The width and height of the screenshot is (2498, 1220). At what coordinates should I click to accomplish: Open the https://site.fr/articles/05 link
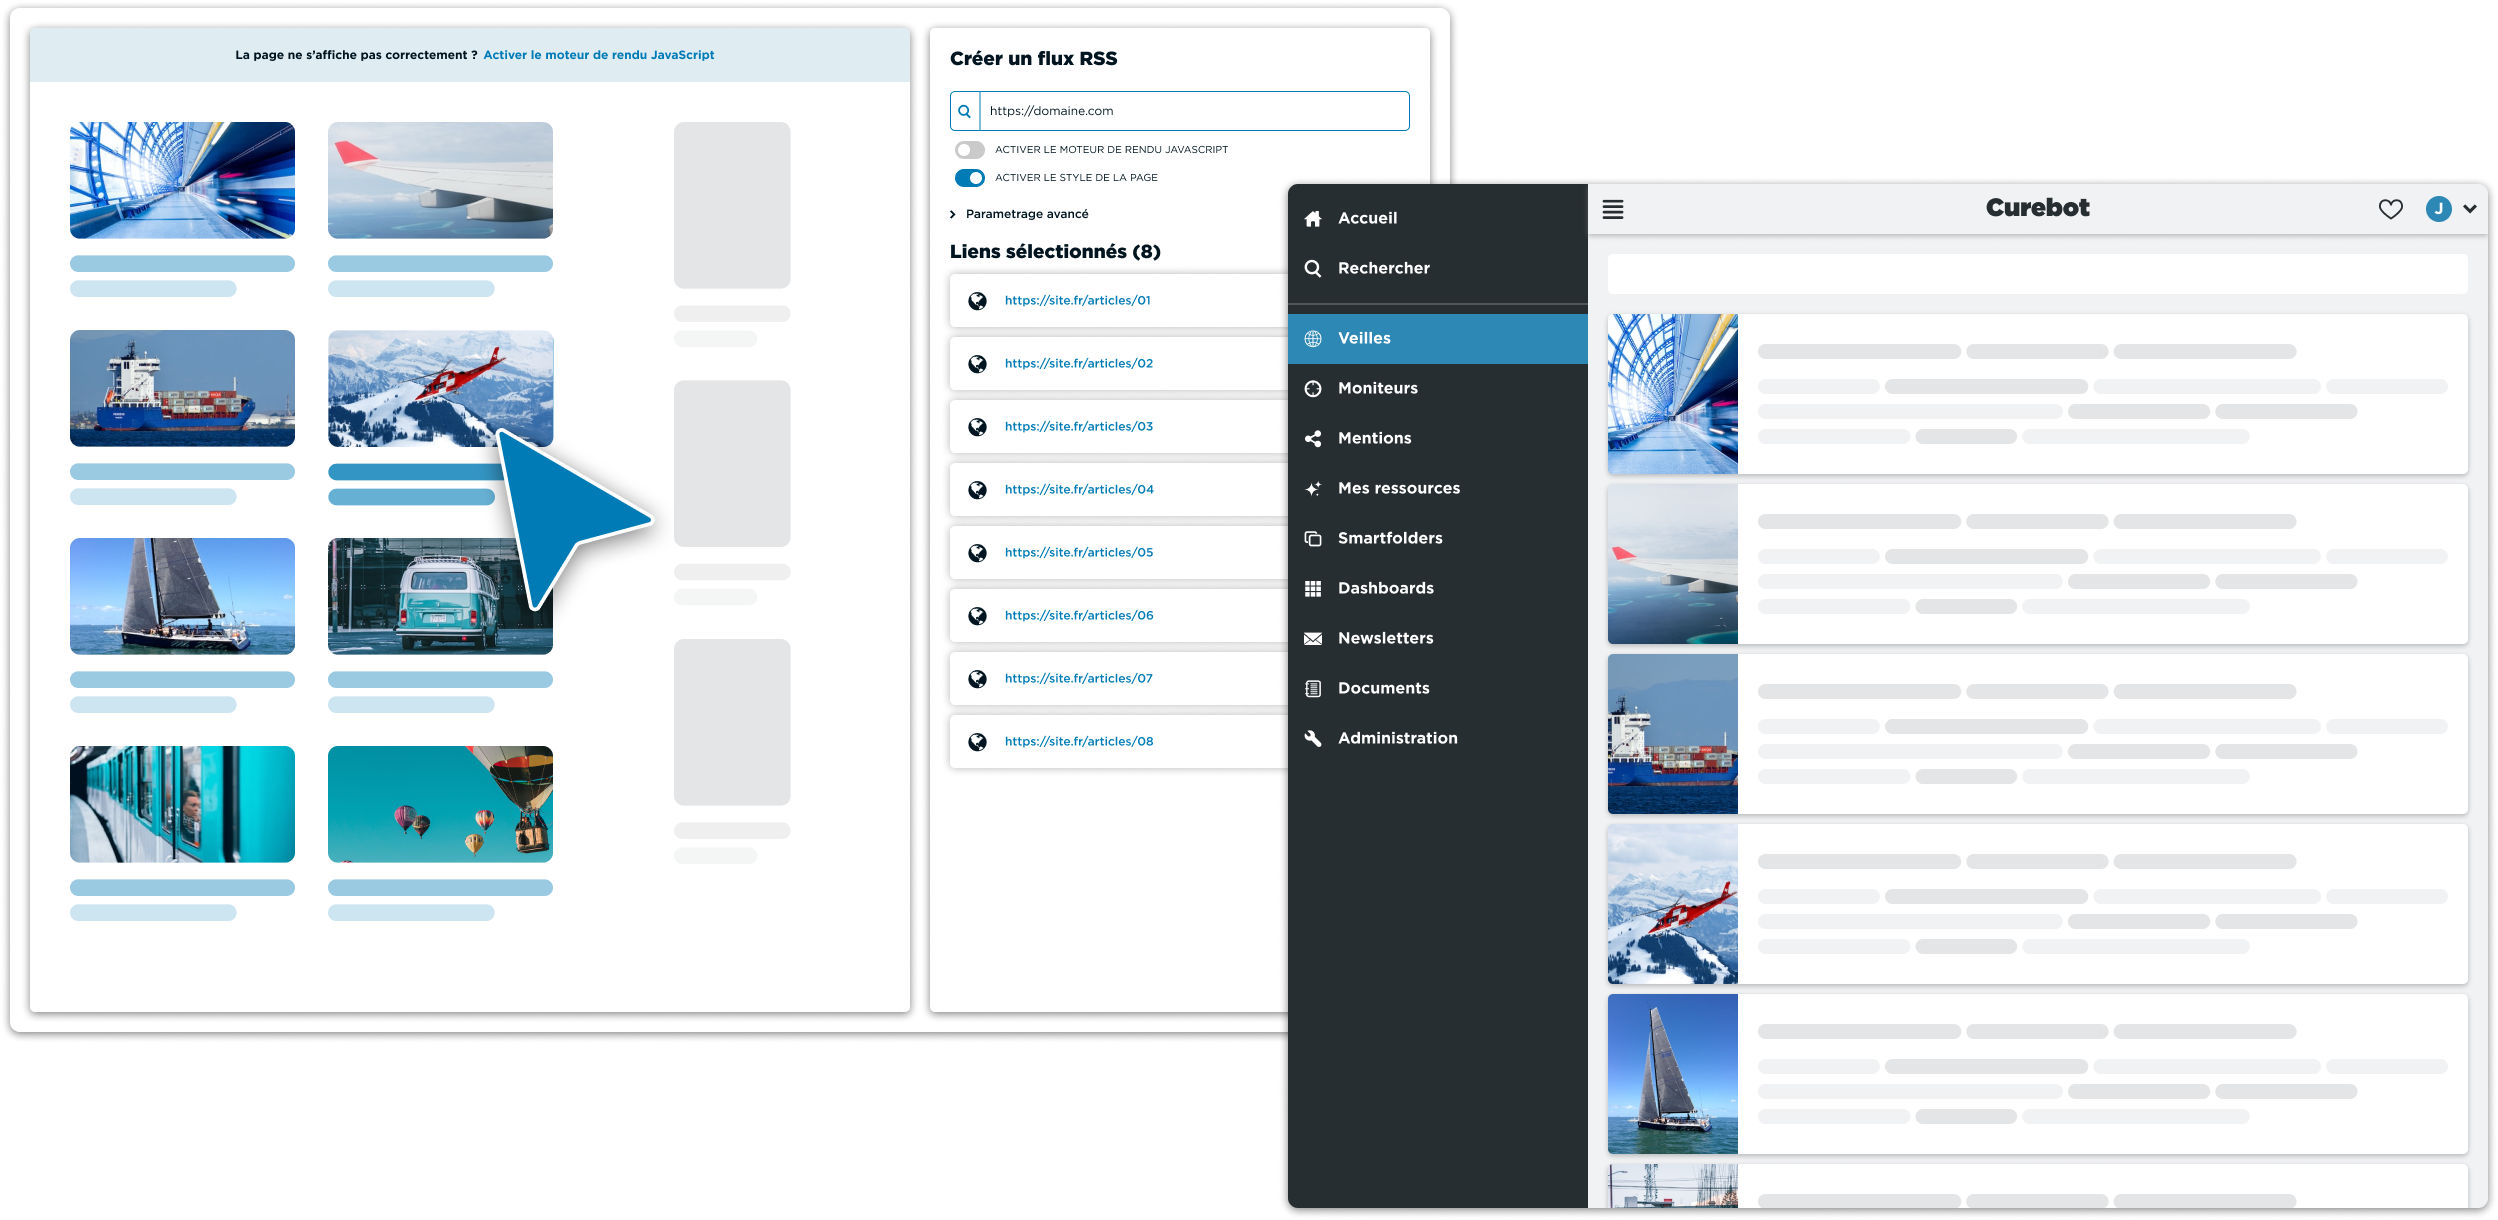click(1079, 552)
